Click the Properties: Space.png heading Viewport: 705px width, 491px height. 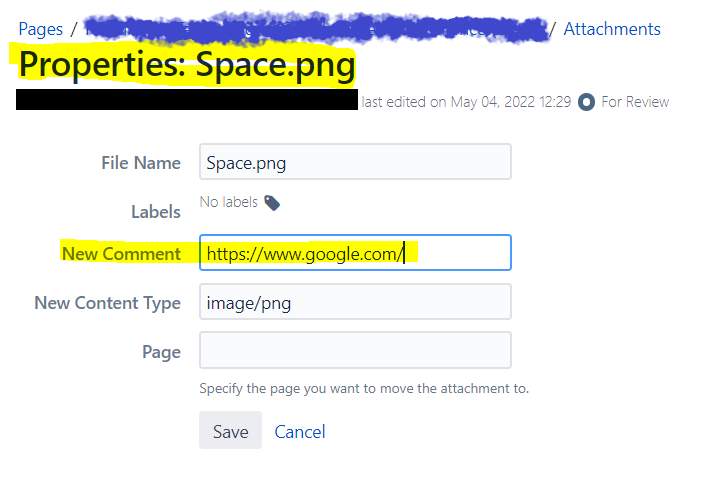click(187, 65)
